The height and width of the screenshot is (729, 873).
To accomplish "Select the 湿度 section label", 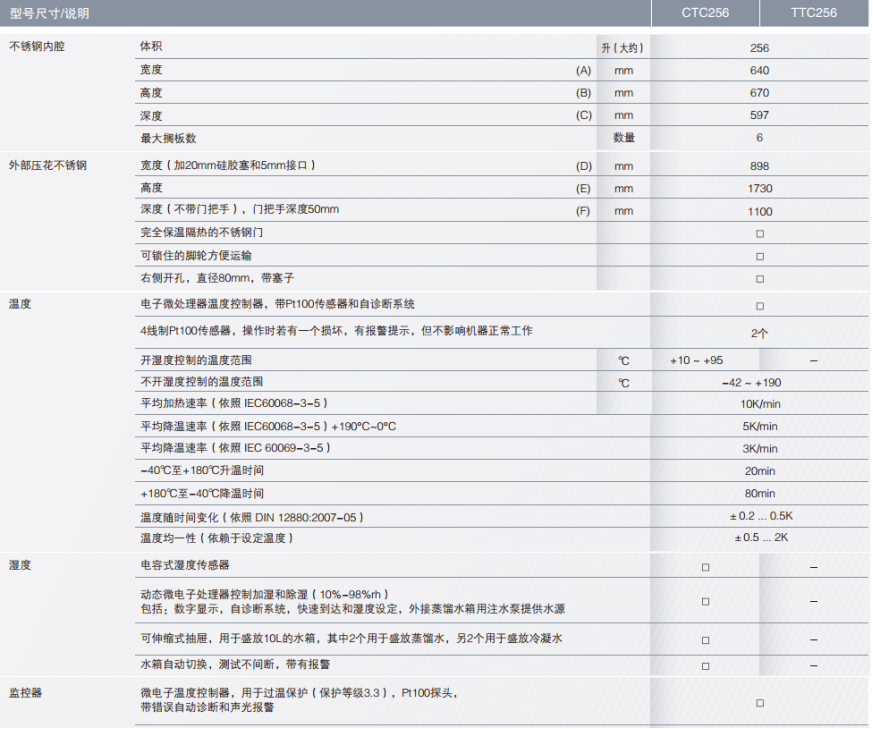I will (x=20, y=565).
